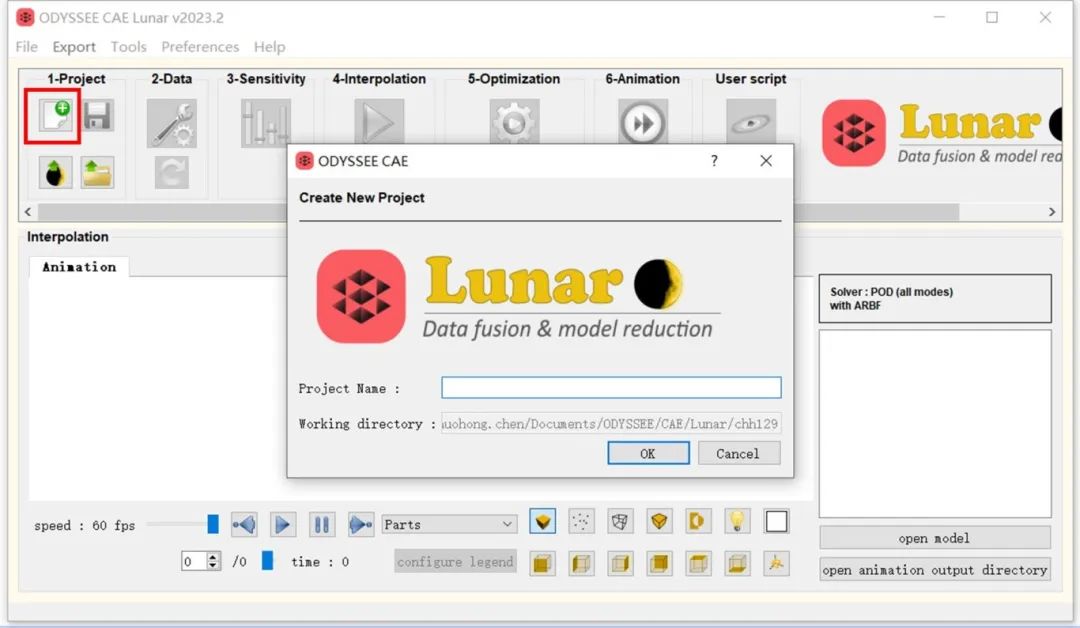
Task: Select the Animation tab
Action: pyautogui.click(x=79, y=267)
